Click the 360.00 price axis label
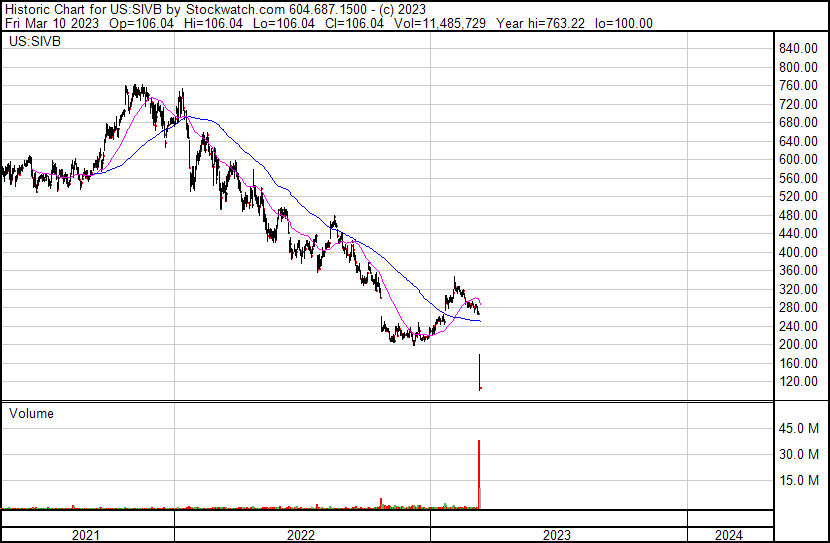Viewport: 830px width, 543px height. click(x=798, y=270)
